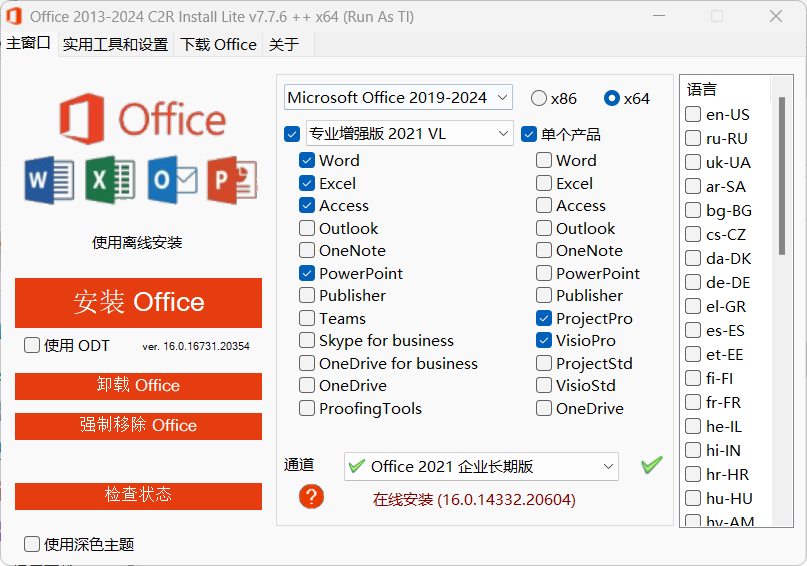
Task: Close the Office C2R Install window
Action: (x=776, y=16)
